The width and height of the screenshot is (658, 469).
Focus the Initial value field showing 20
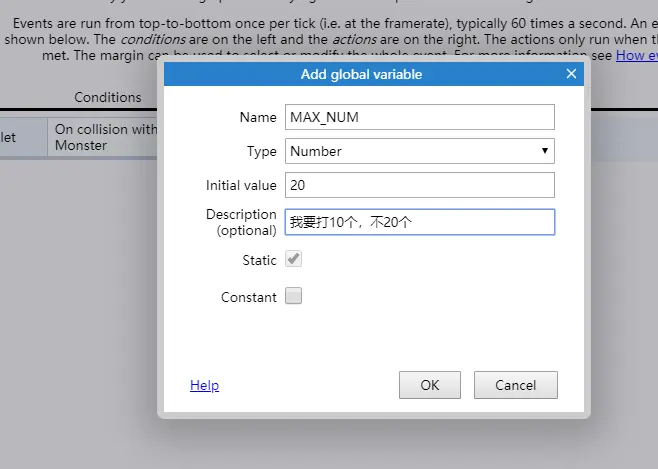[x=419, y=185]
